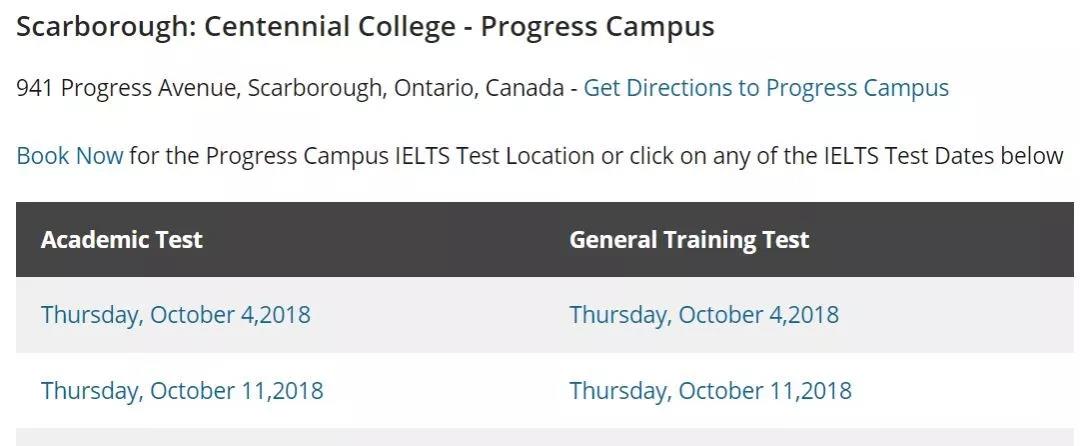Screen dimensions: 1080x446
Task: Click the 941 Progress Avenue address text
Action: tap(127, 89)
